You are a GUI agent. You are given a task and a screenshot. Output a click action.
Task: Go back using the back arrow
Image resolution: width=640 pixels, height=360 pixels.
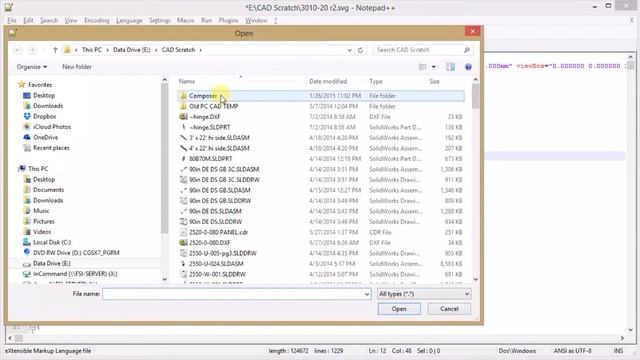[x=18, y=50]
